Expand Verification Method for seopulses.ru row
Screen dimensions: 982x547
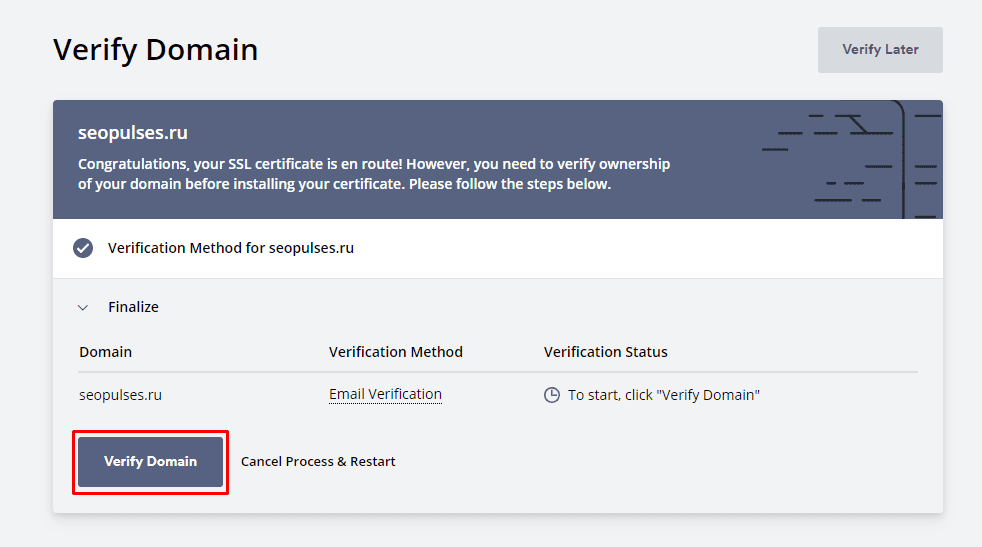(230, 248)
